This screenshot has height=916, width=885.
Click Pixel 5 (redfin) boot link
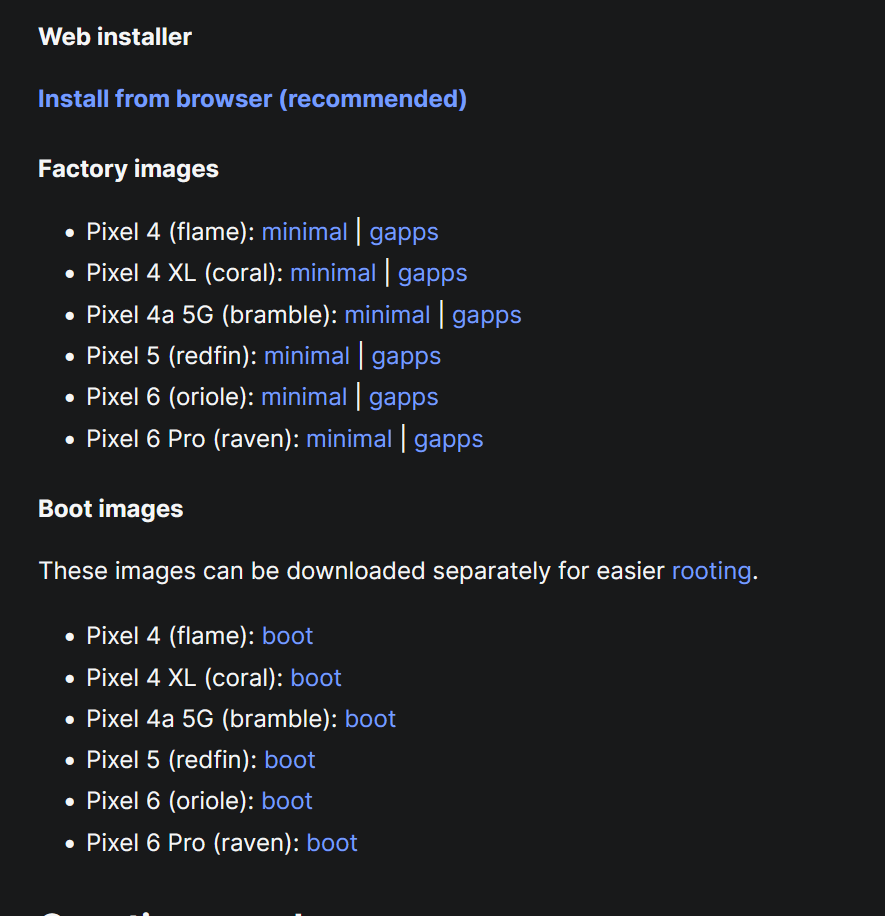(x=290, y=760)
